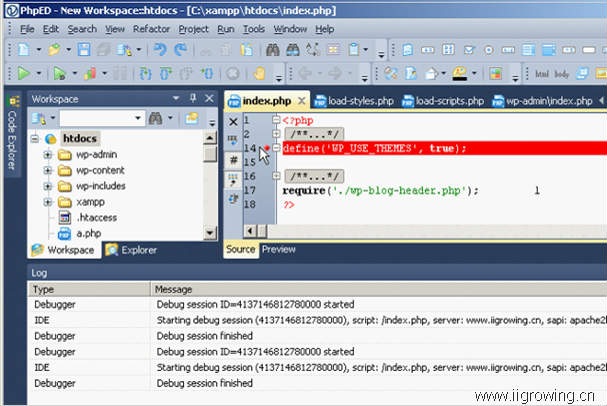Switch to load-styles.php tab
This screenshot has width=607, height=406.
pos(354,101)
